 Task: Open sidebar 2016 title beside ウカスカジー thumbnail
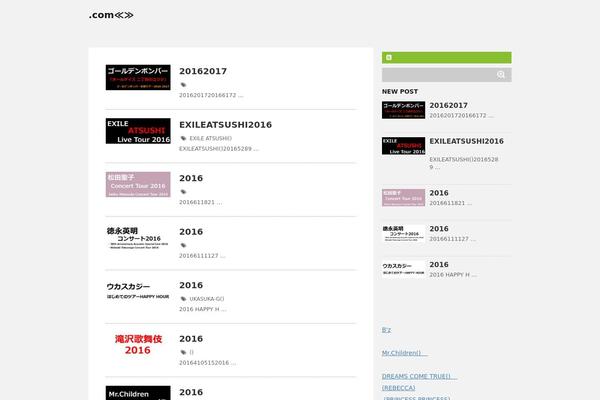tap(439, 264)
